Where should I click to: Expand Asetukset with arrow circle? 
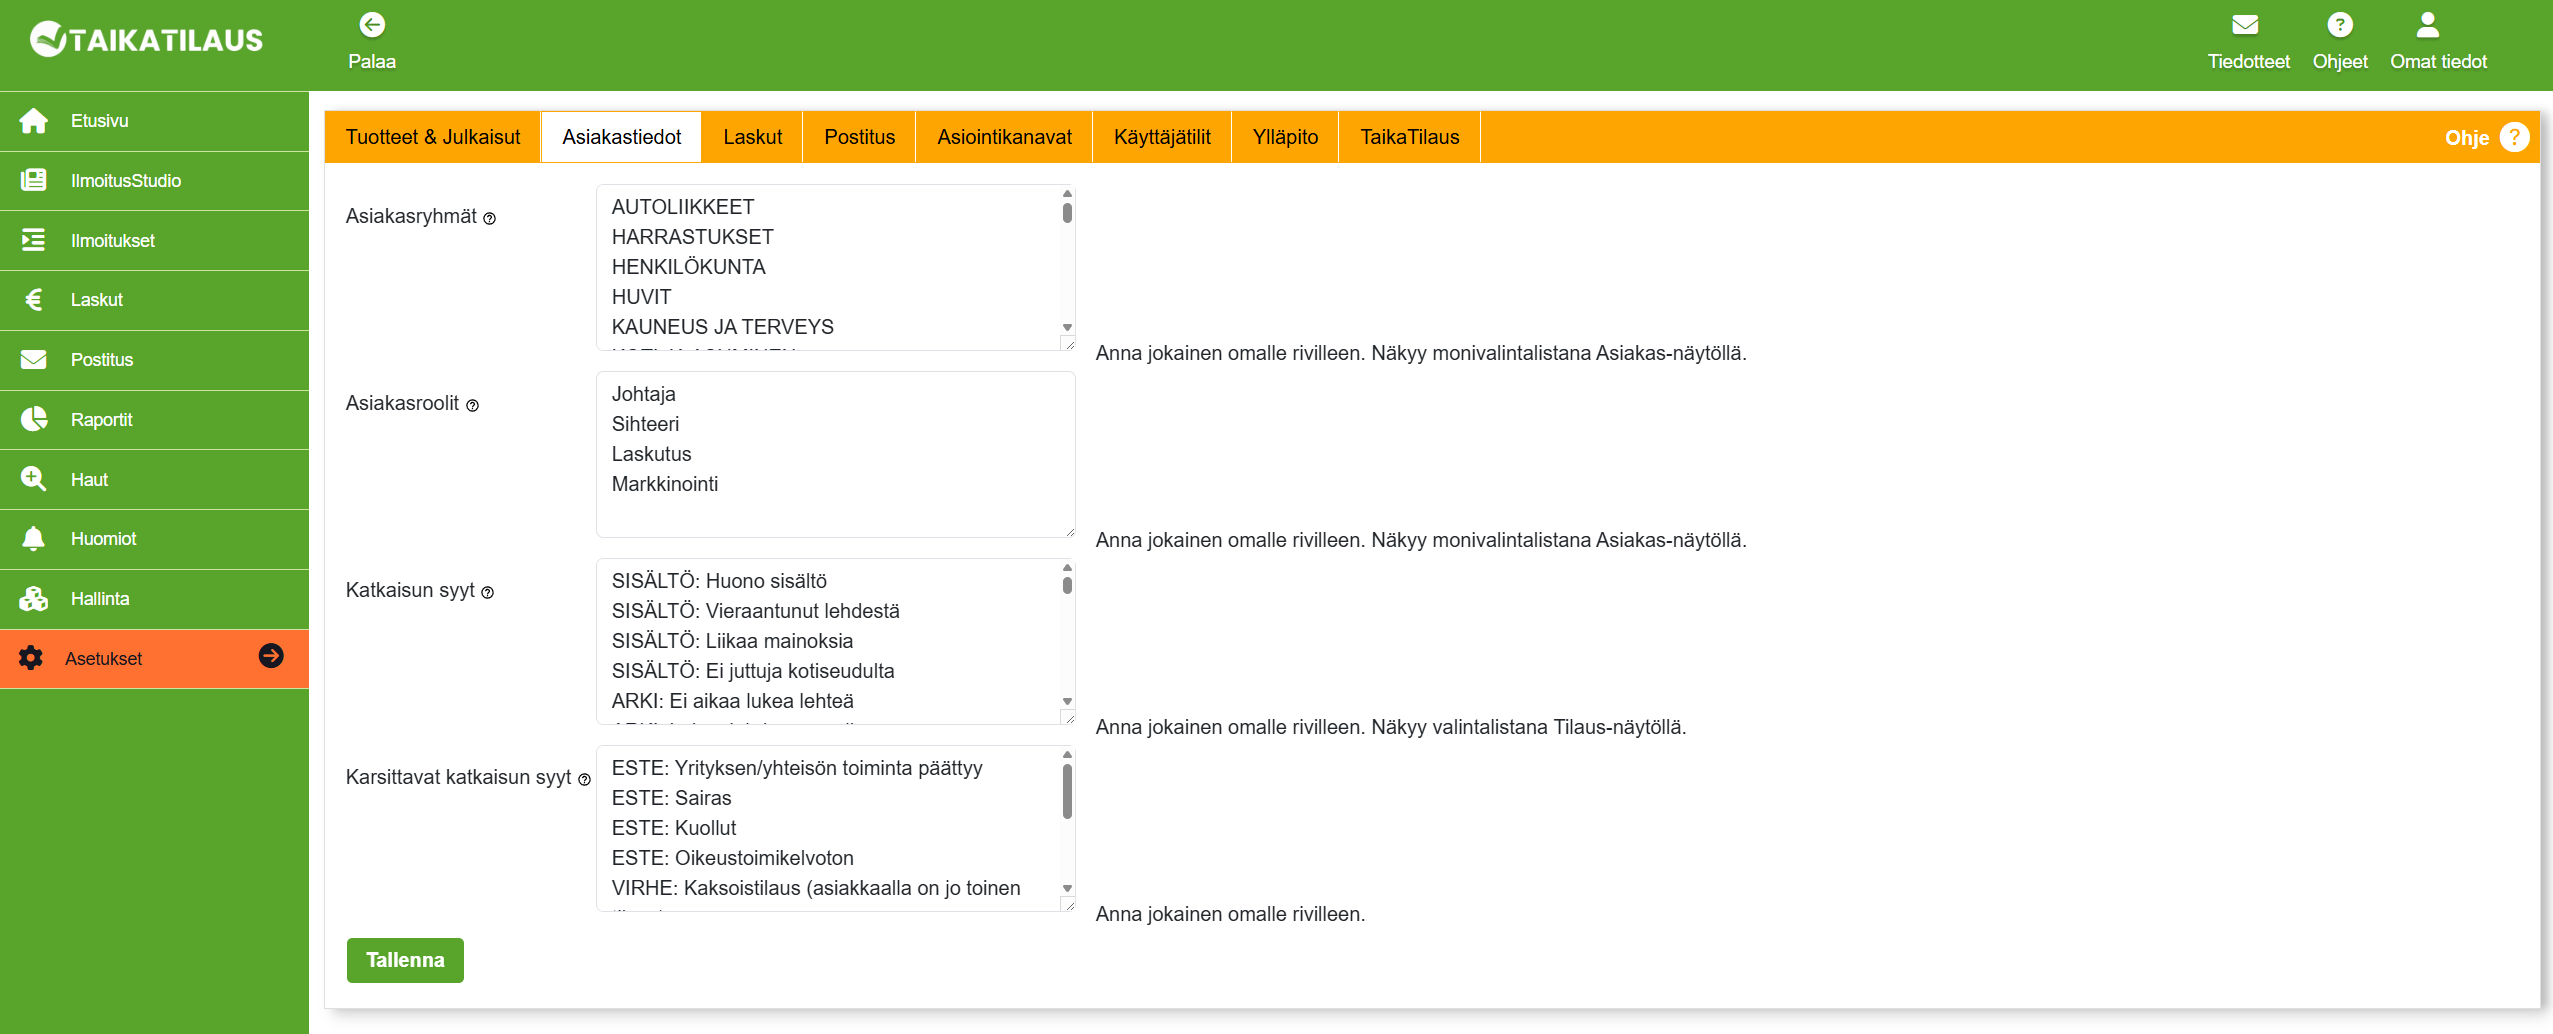coord(271,656)
